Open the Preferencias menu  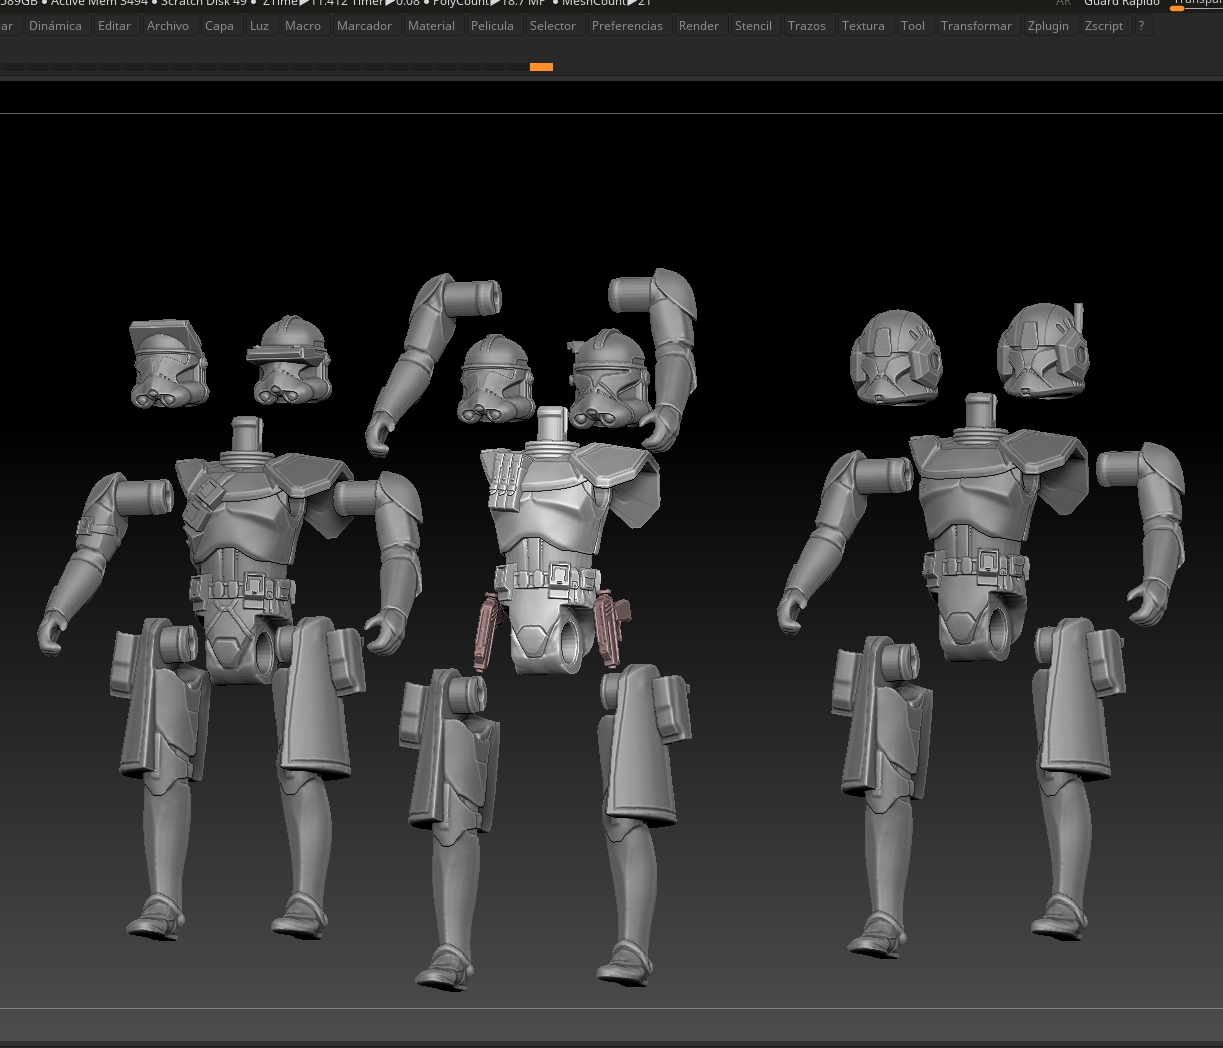tap(627, 25)
